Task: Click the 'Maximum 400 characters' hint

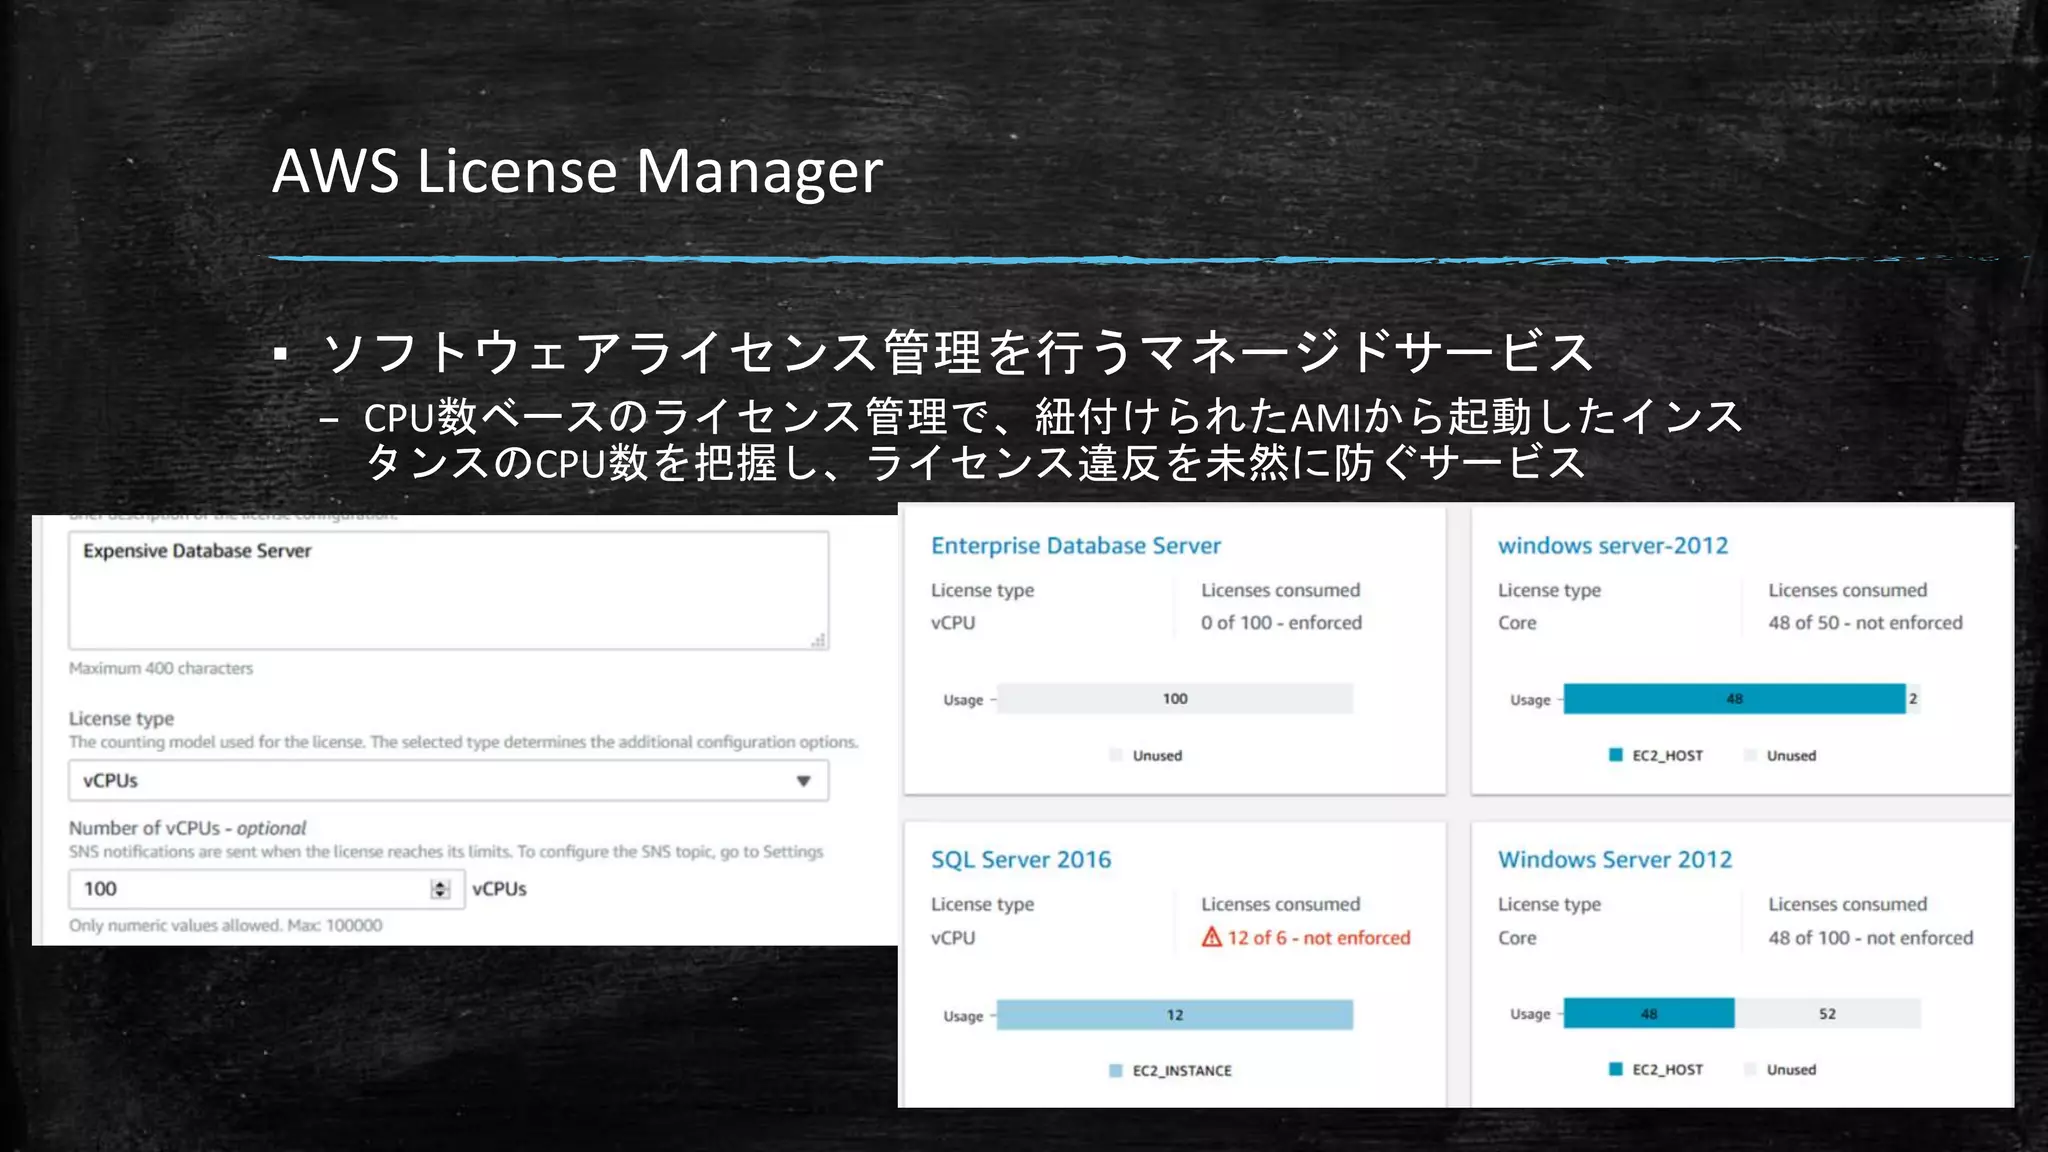Action: (x=161, y=668)
